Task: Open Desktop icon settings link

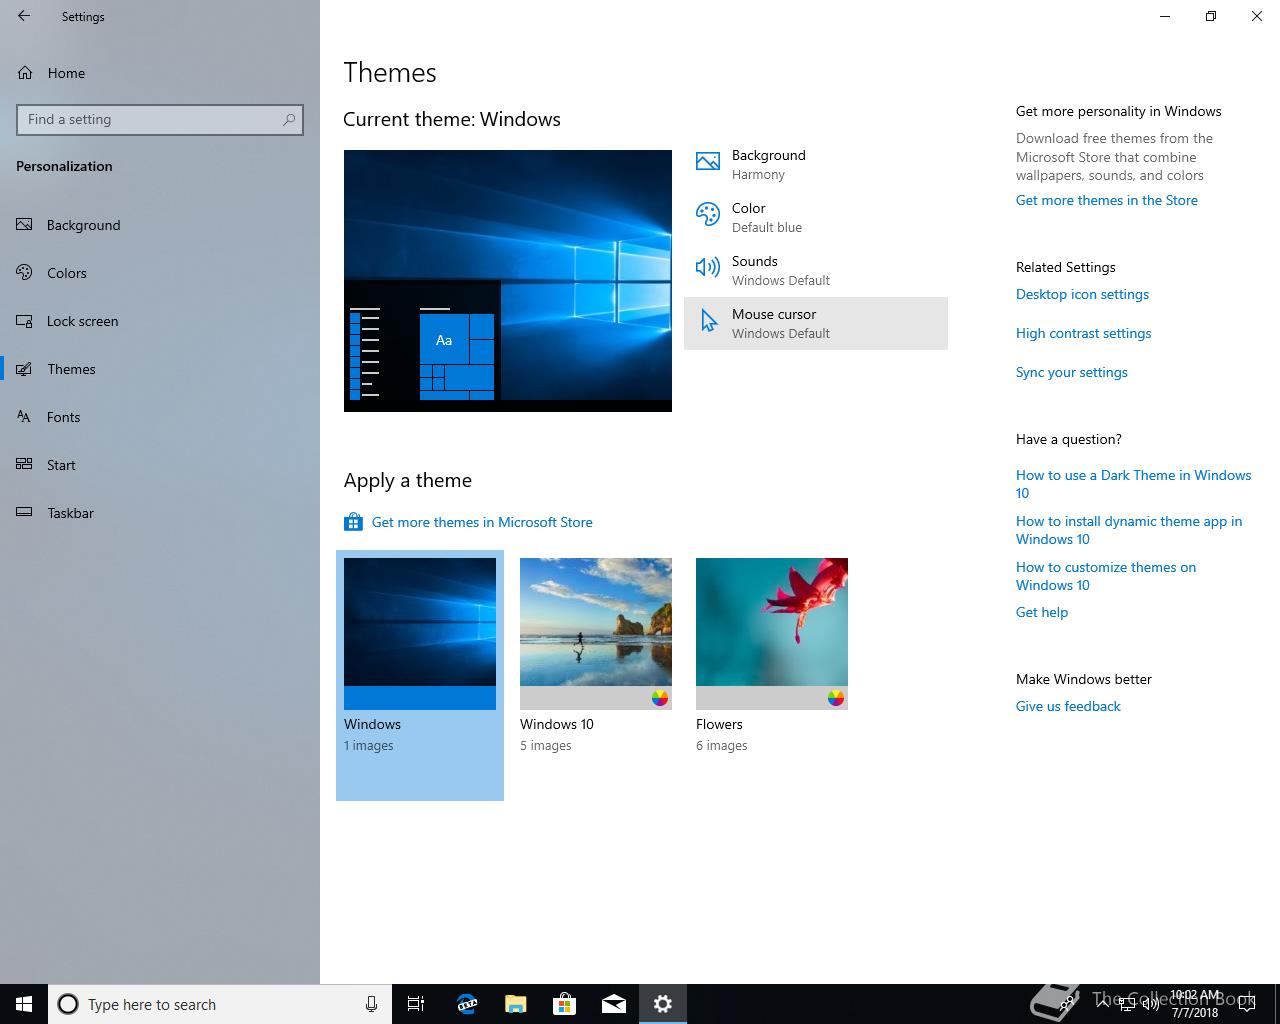Action: click(x=1082, y=294)
